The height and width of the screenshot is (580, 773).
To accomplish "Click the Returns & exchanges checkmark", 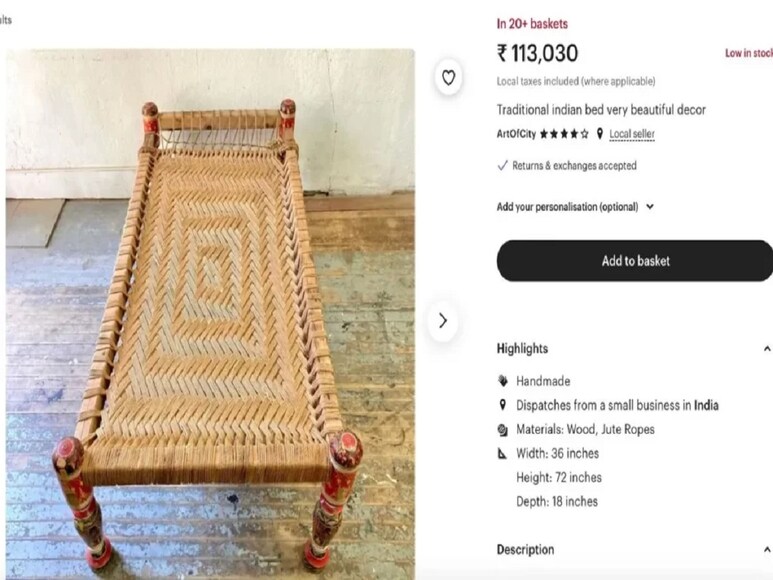I will [x=502, y=166].
